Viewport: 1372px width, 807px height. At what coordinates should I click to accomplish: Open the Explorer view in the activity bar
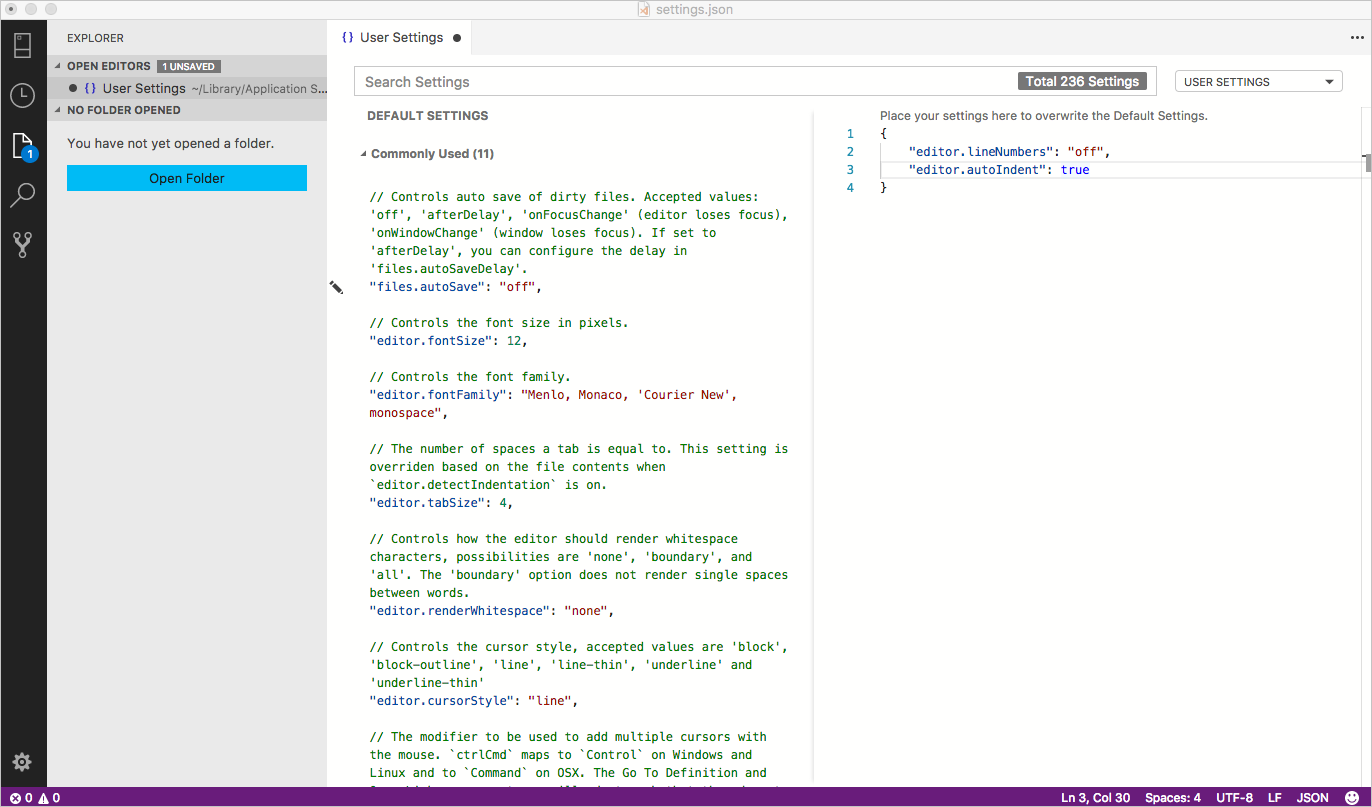coord(22,144)
